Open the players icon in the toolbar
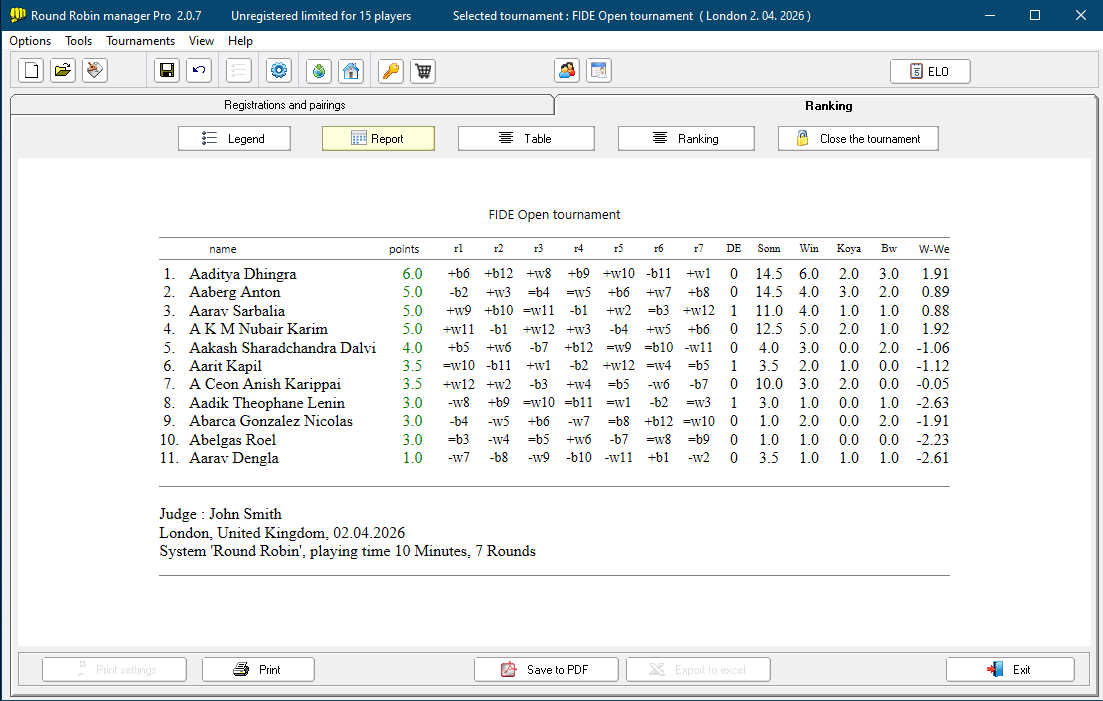This screenshot has width=1103, height=701. point(567,71)
